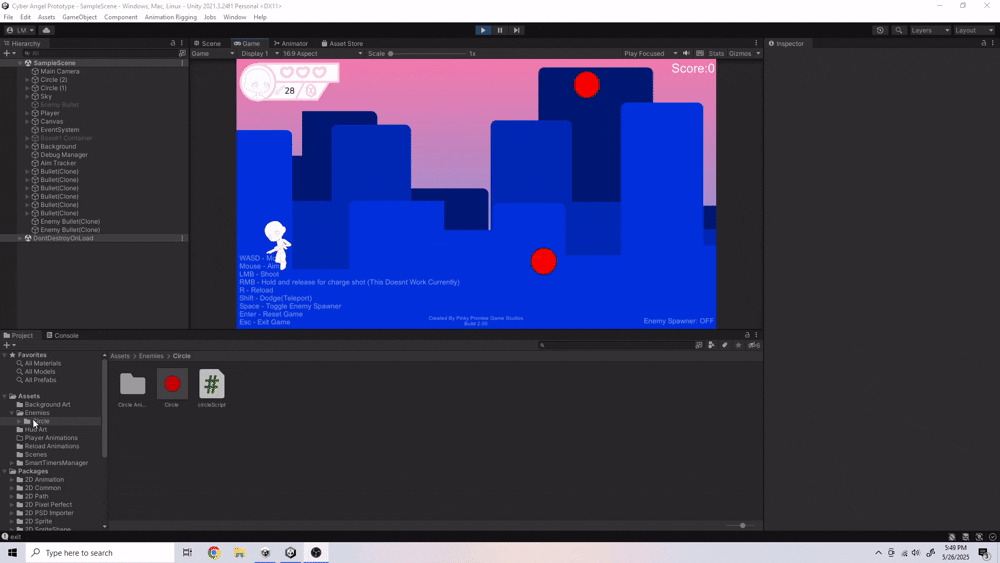Select Debug Manager in Hierarchy
Image resolution: width=1000 pixels, height=563 pixels.
64,154
